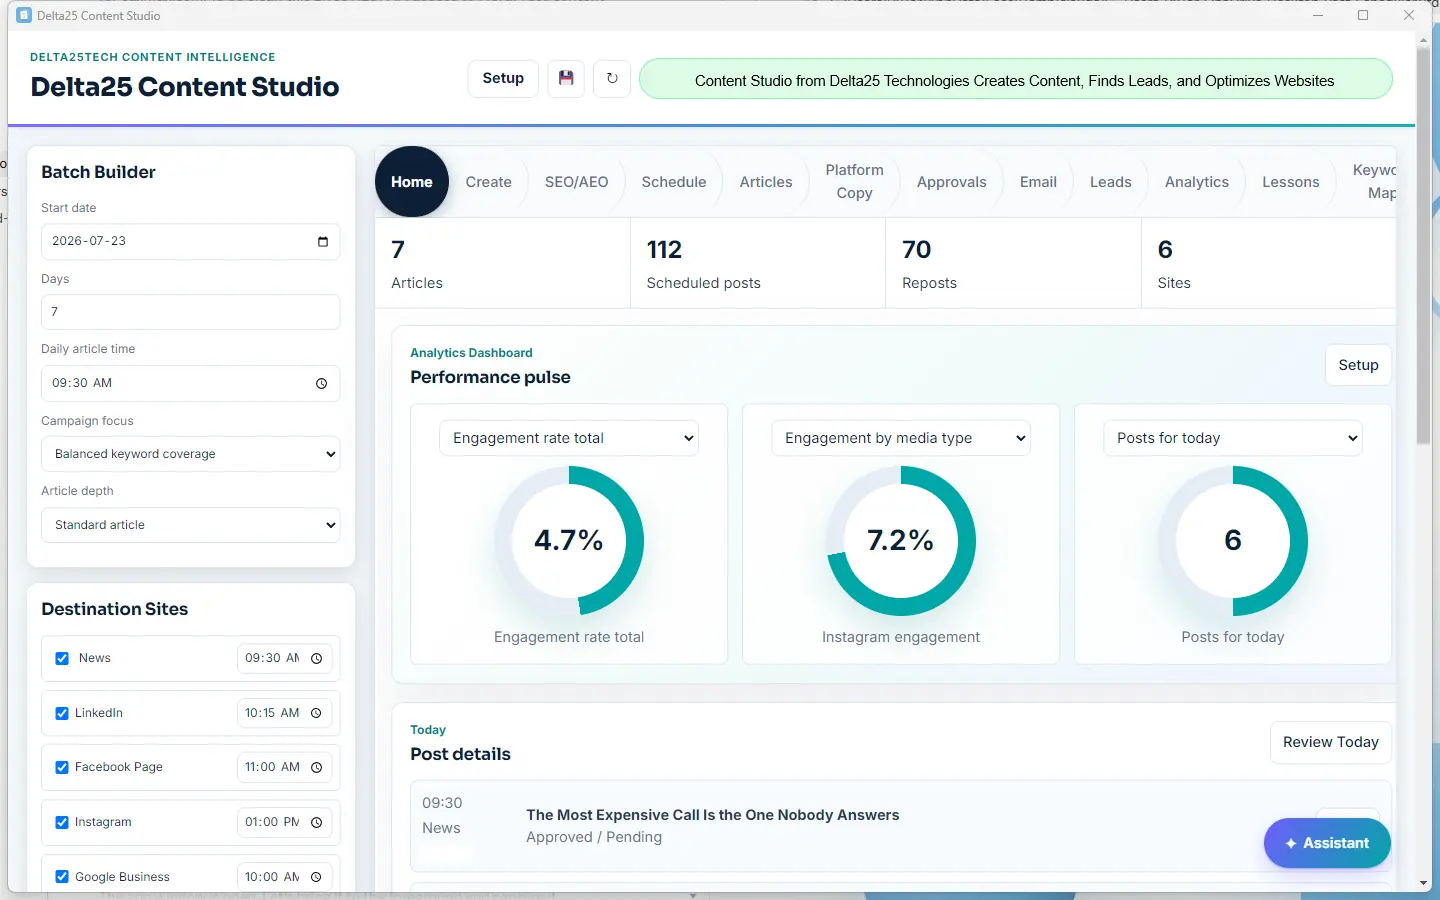Open the Lessons tab
Image resolution: width=1440 pixels, height=900 pixels.
1291,182
